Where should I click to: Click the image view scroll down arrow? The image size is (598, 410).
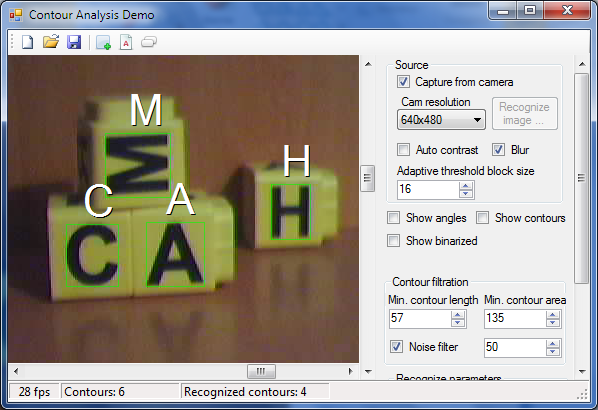(368, 371)
